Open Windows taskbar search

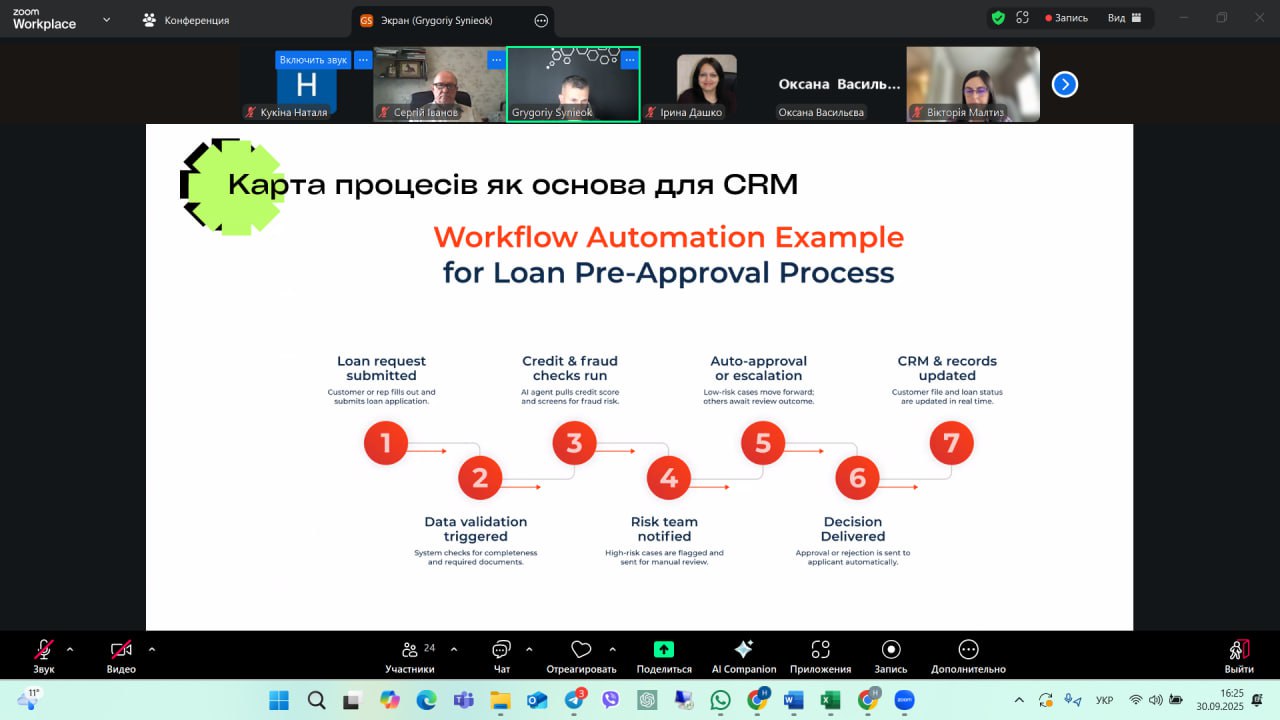(316, 700)
